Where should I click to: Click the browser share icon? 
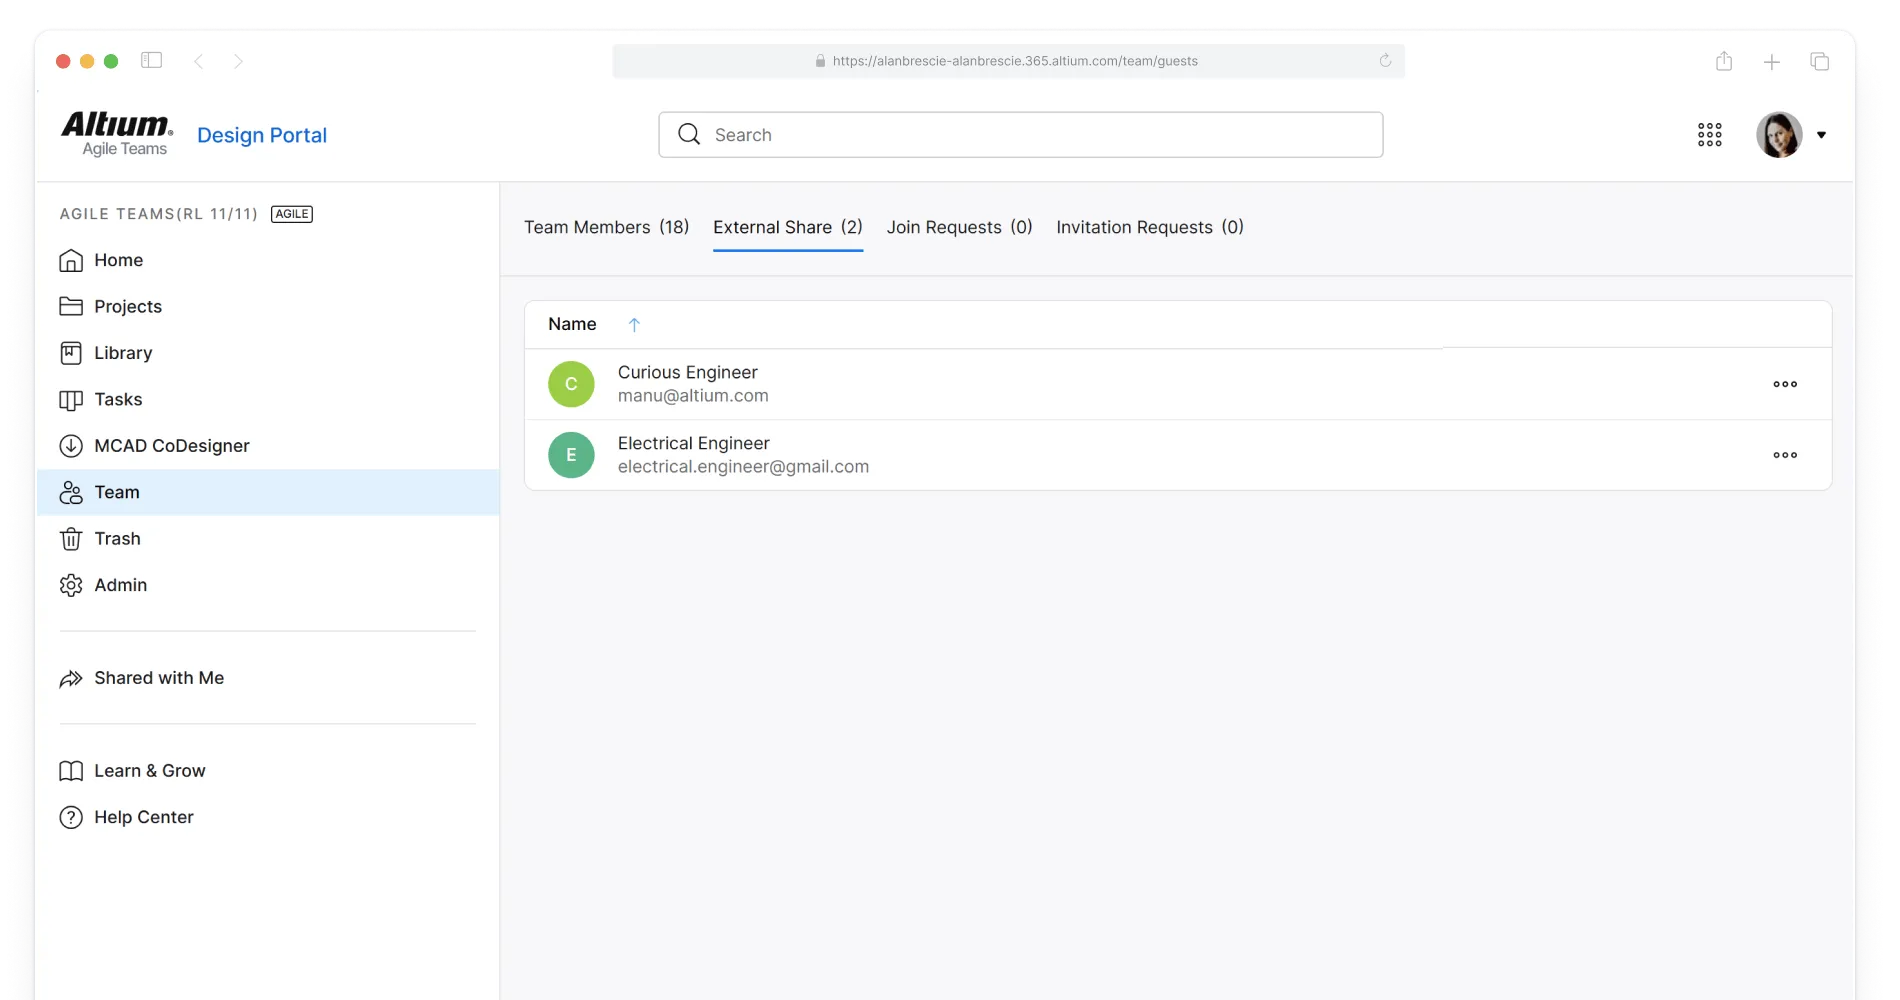point(1724,61)
